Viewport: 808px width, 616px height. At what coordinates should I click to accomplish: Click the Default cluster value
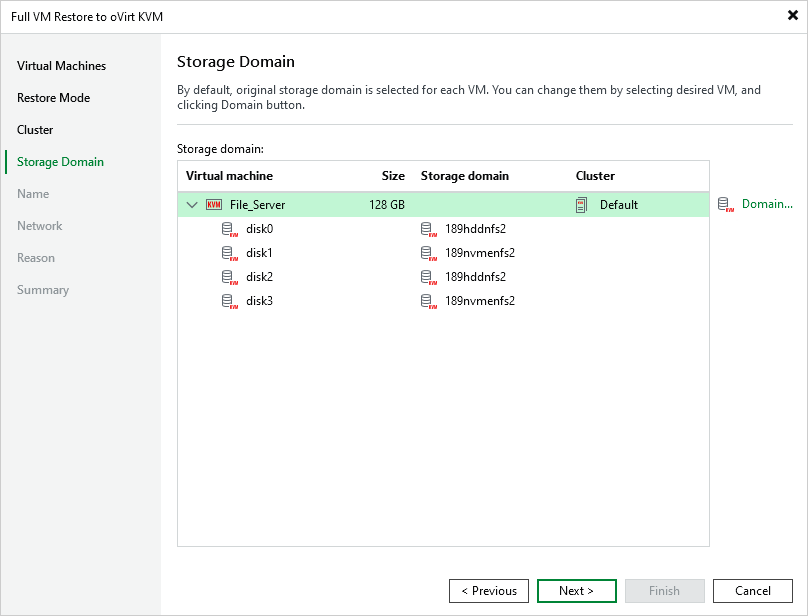click(x=619, y=205)
